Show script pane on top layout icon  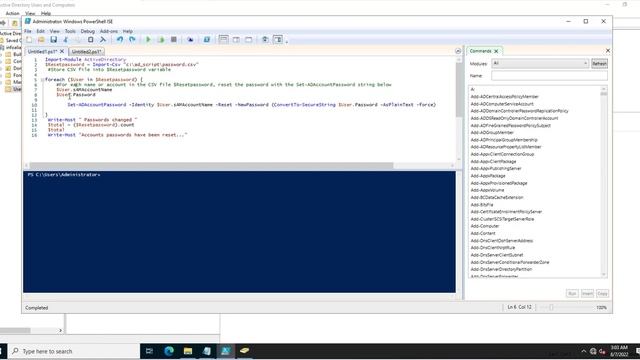tap(223, 40)
